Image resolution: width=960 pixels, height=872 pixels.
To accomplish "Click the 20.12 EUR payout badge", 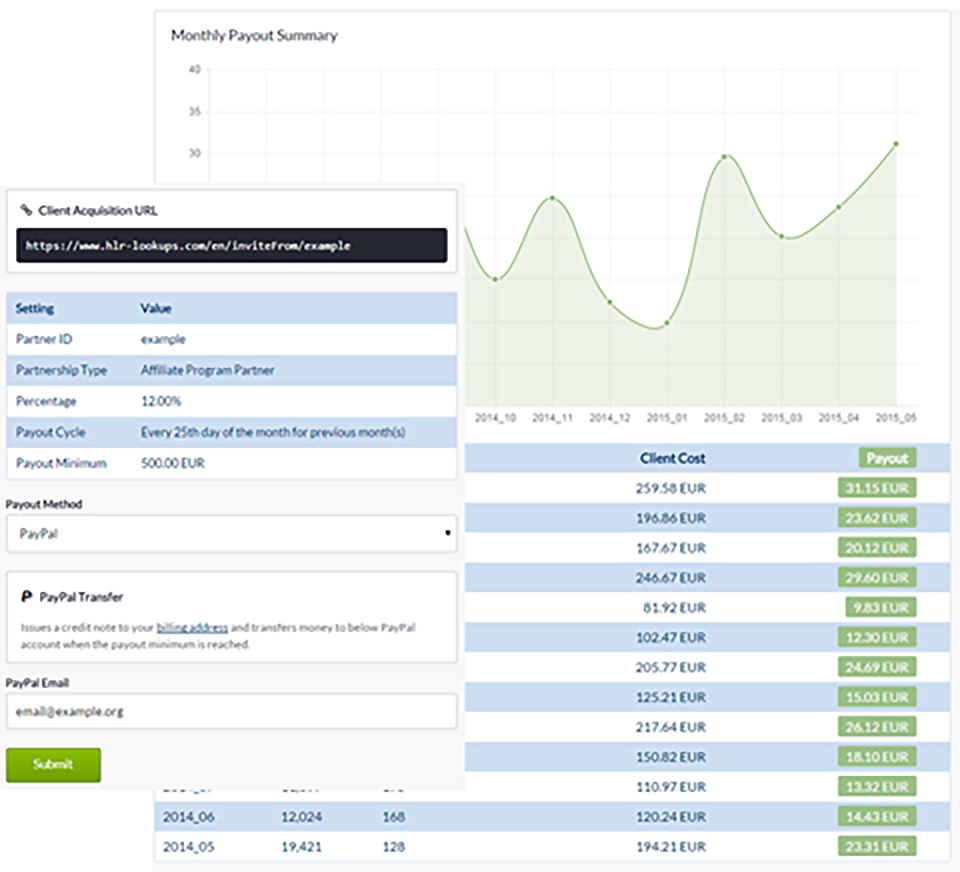I will (x=877, y=547).
